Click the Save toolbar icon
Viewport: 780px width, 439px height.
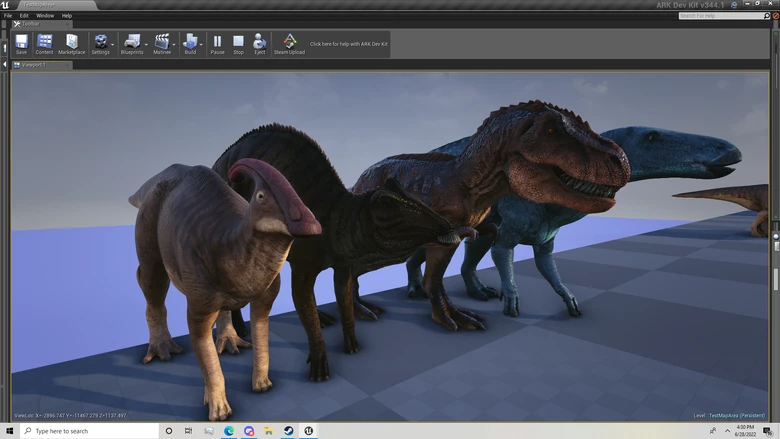21,43
